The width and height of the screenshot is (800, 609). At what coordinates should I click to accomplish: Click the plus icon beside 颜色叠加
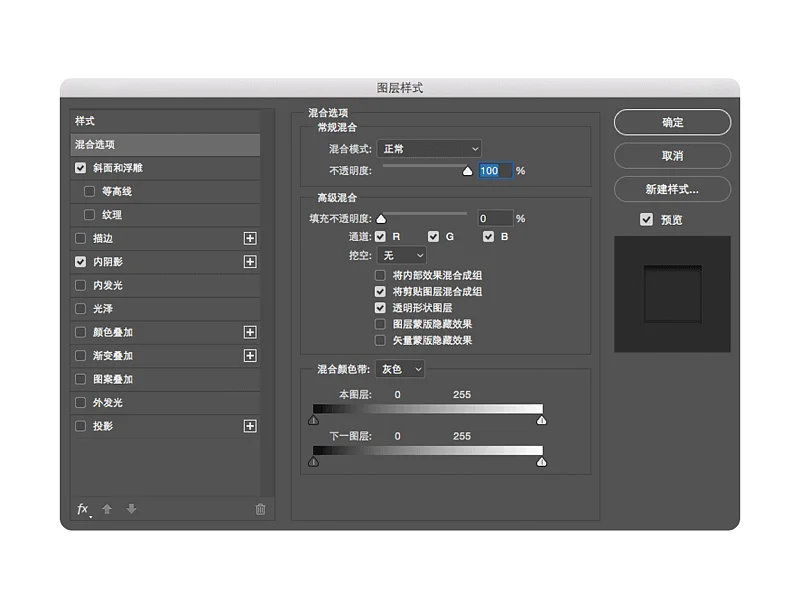250,332
